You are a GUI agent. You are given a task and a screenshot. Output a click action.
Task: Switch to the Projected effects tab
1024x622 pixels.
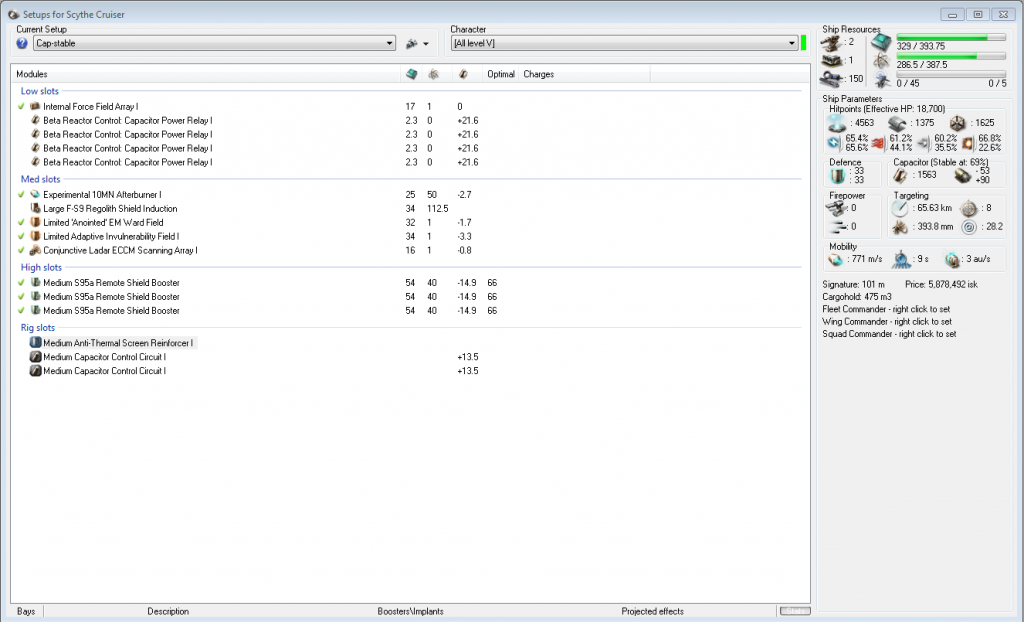pyautogui.click(x=652, y=611)
